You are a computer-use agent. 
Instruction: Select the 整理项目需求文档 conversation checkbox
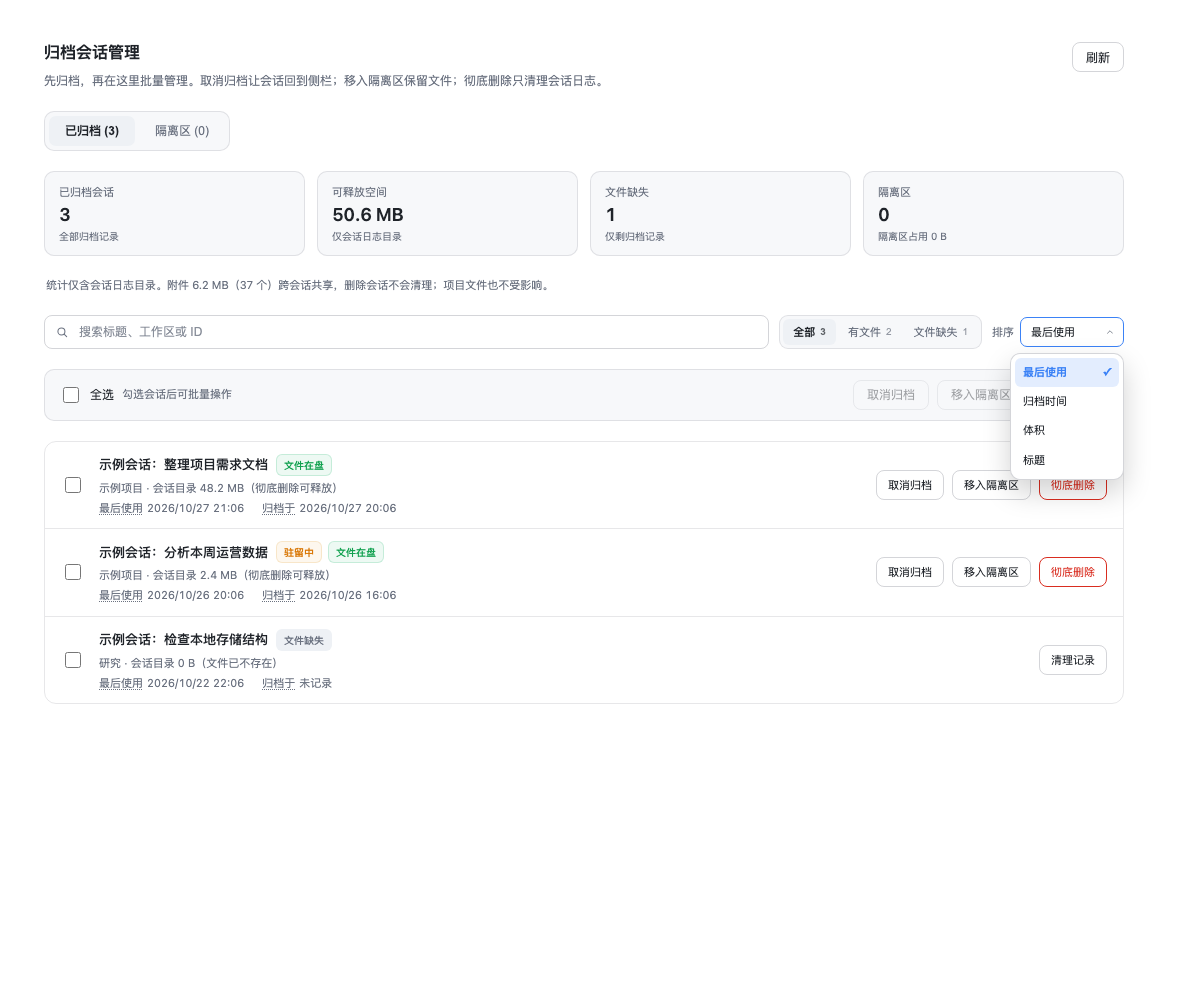coord(73,485)
